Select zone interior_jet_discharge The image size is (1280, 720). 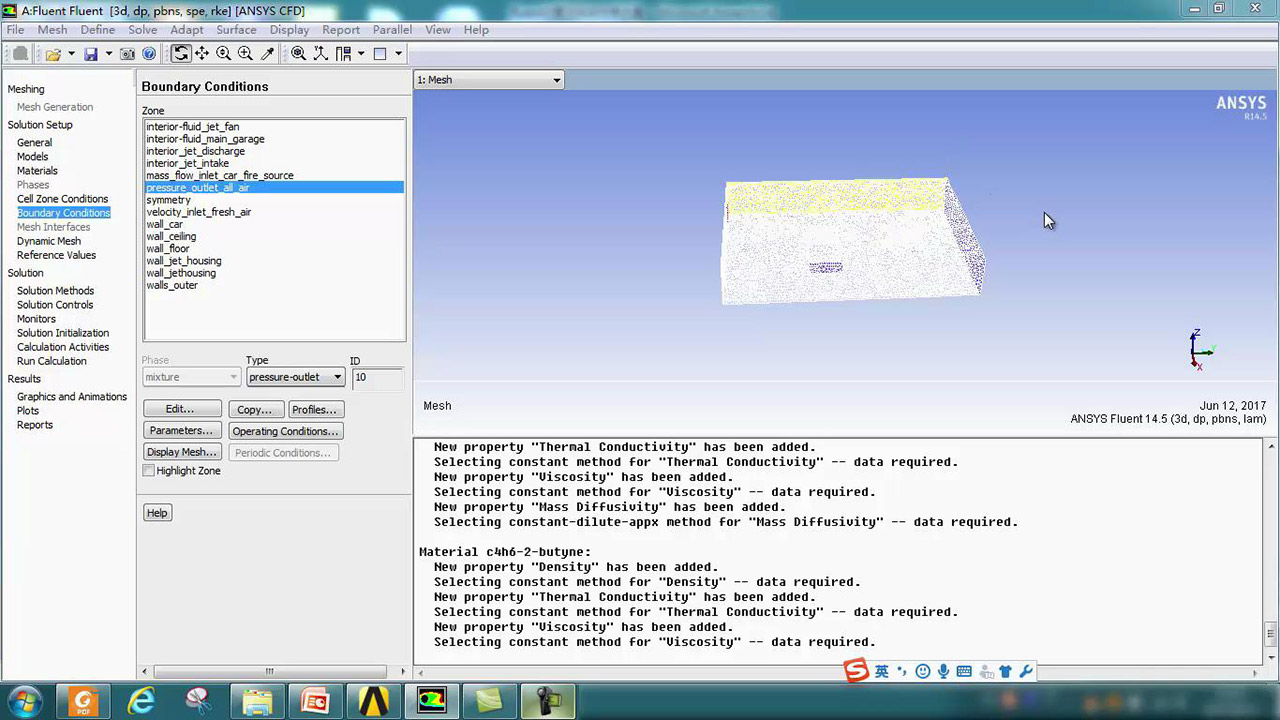tap(195, 151)
